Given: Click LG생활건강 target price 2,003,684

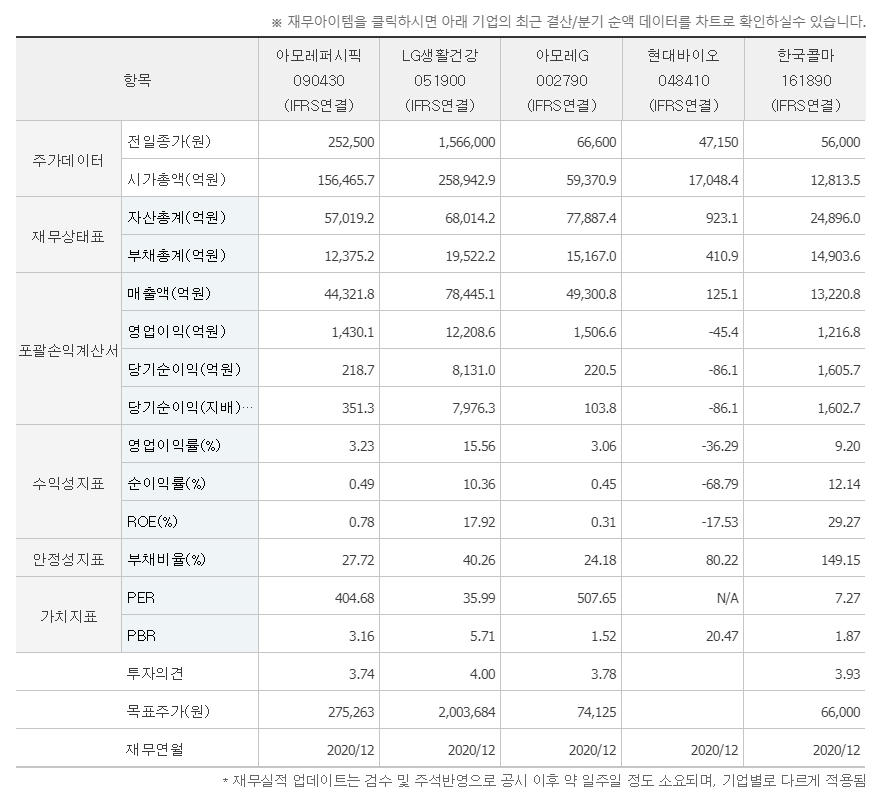Looking at the screenshot, I should 467,712.
